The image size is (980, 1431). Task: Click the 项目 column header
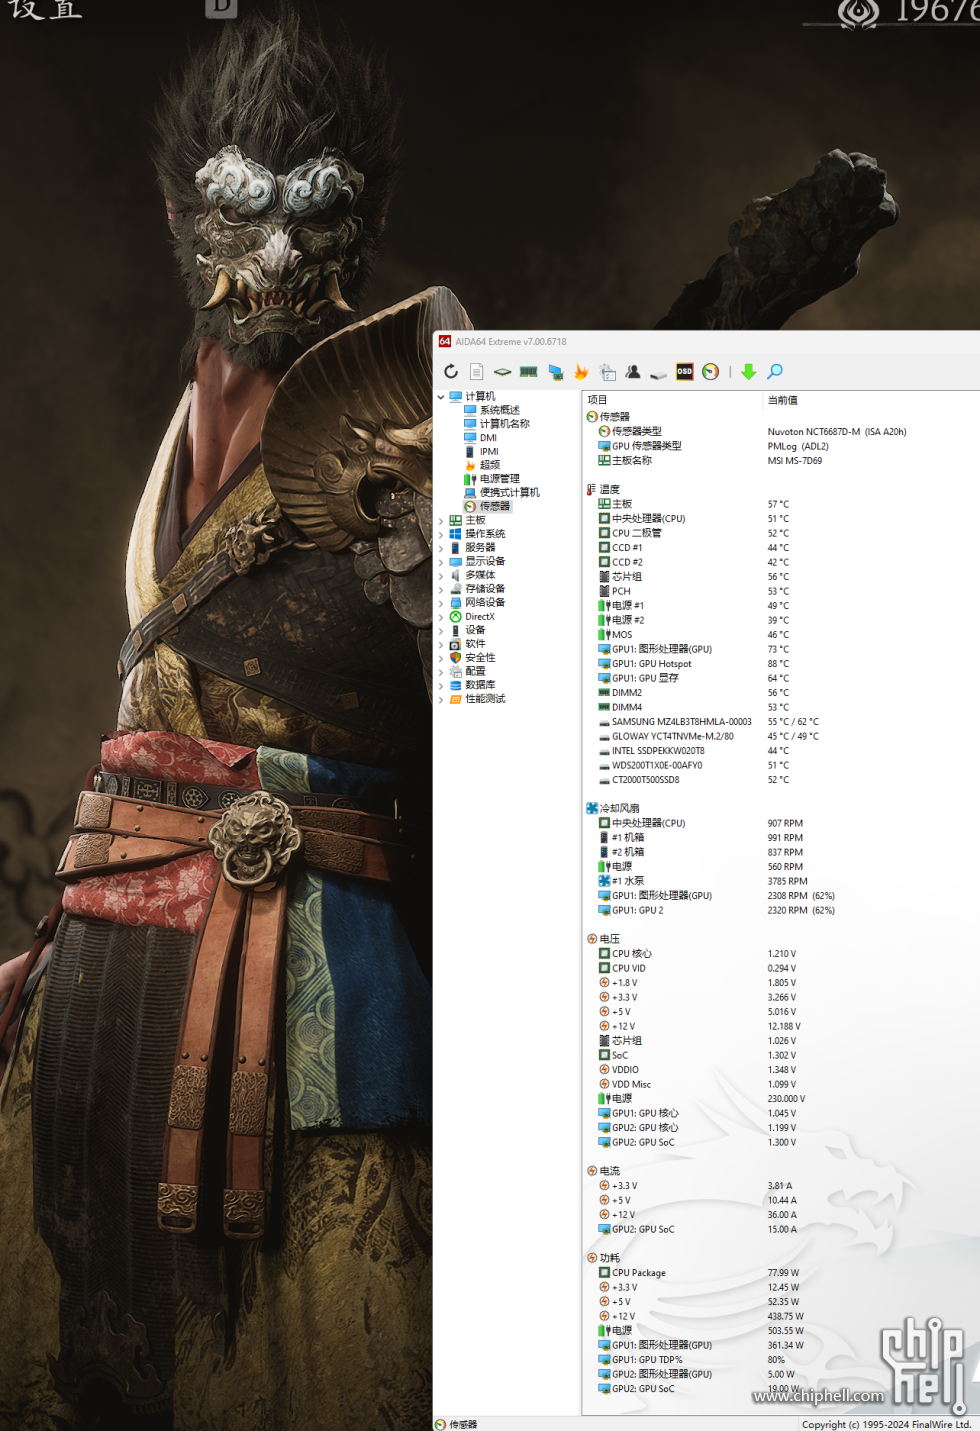[x=598, y=400]
